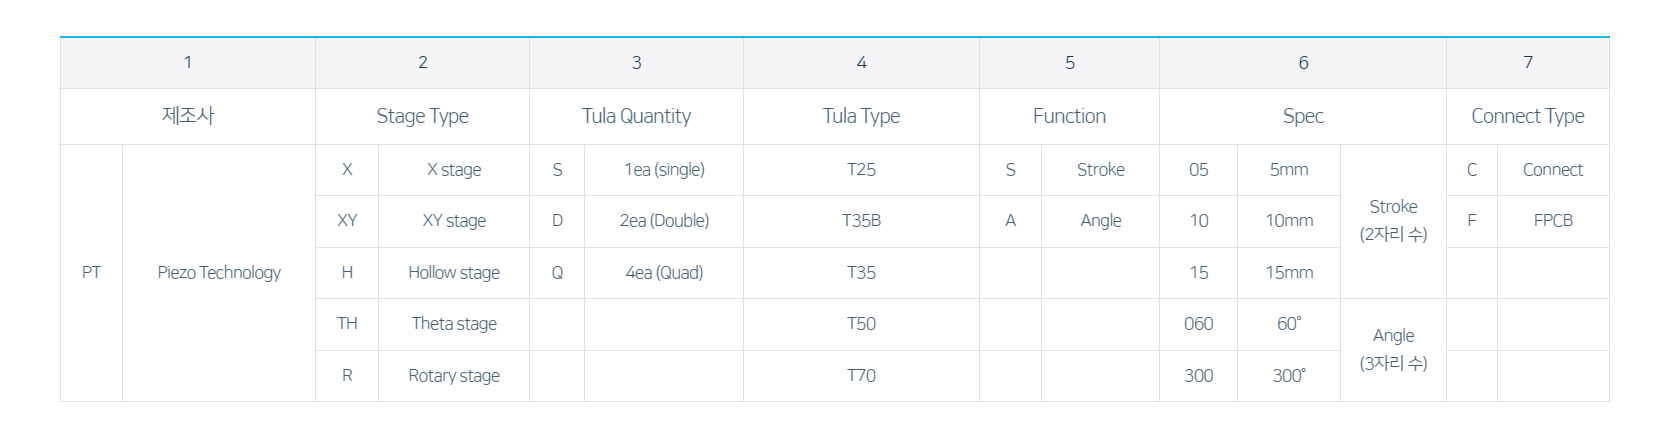Click the 'Piezo Technology' manufacturer cell

point(219,272)
